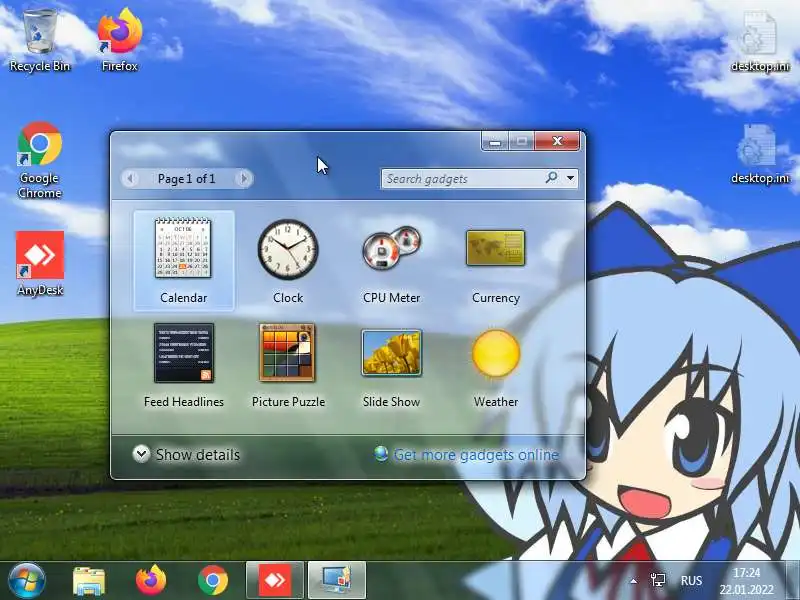Select the Clock gadget
The width and height of the screenshot is (800, 600).
[288, 260]
